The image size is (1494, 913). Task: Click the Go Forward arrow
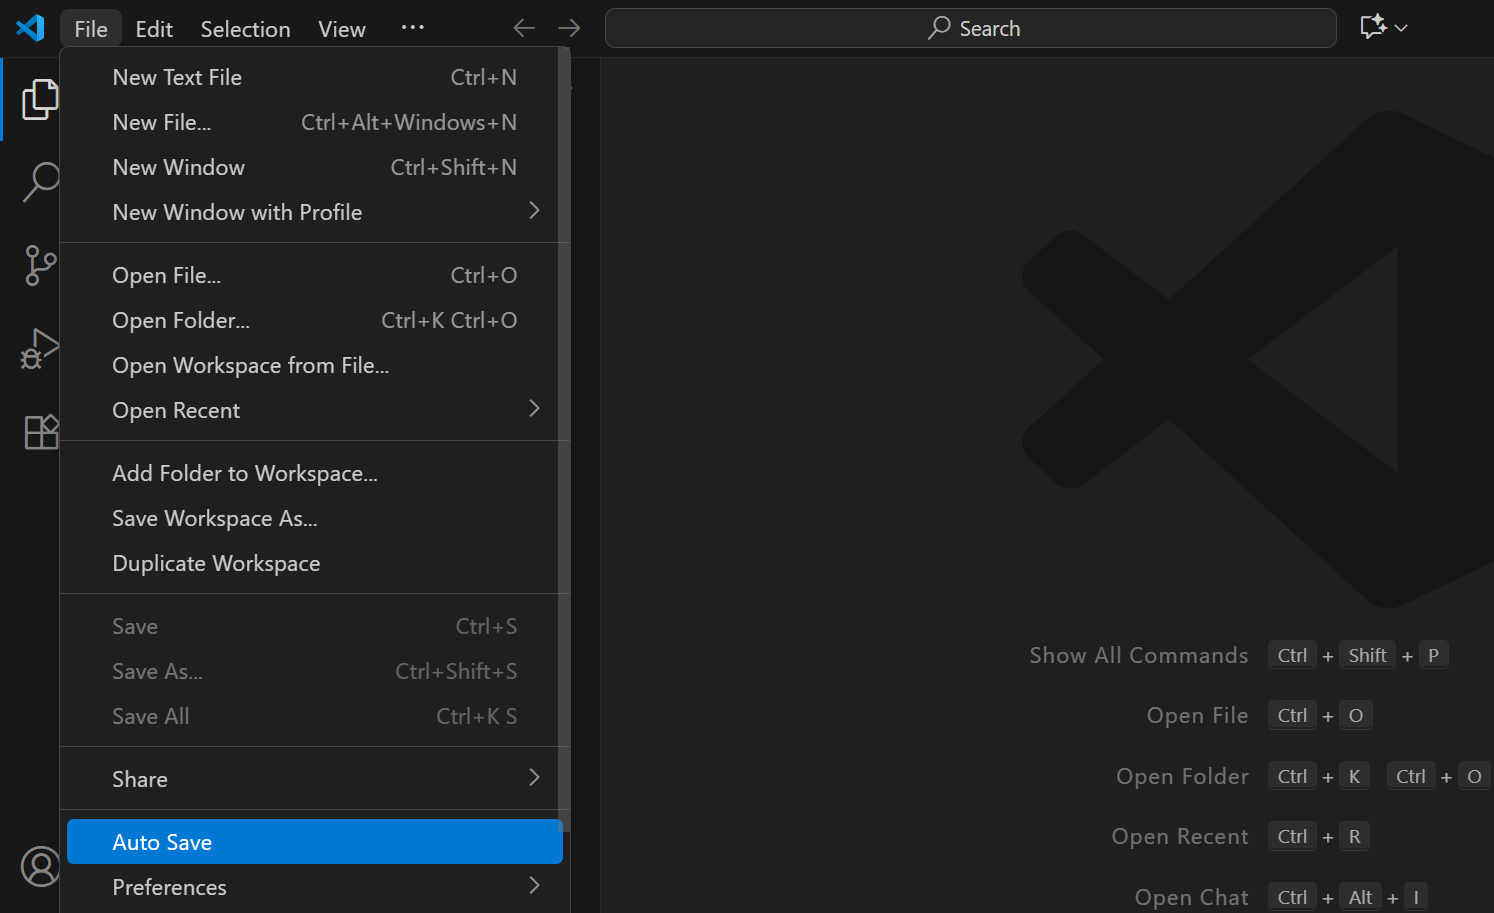tap(569, 27)
